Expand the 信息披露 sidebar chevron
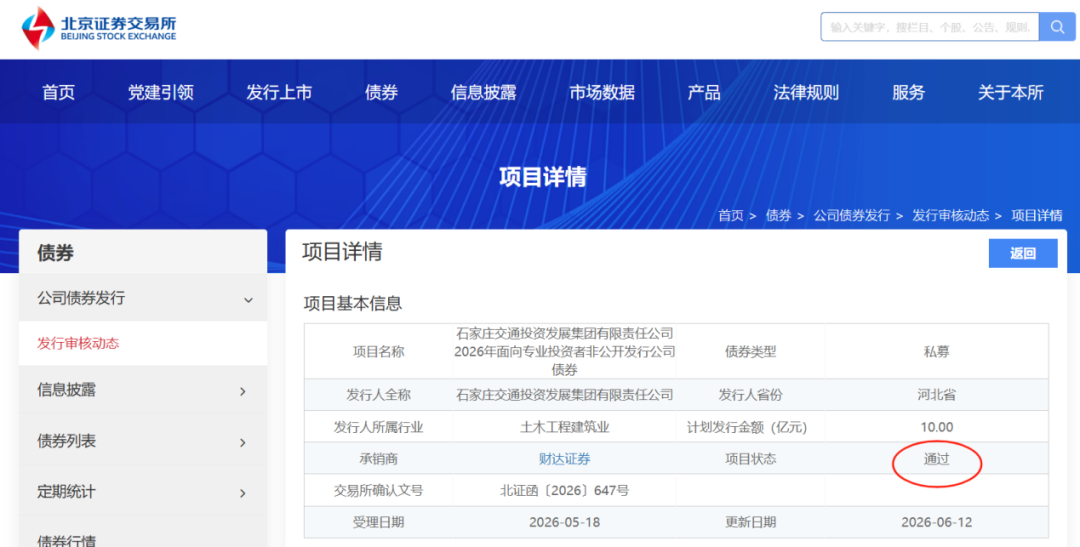 (242, 391)
